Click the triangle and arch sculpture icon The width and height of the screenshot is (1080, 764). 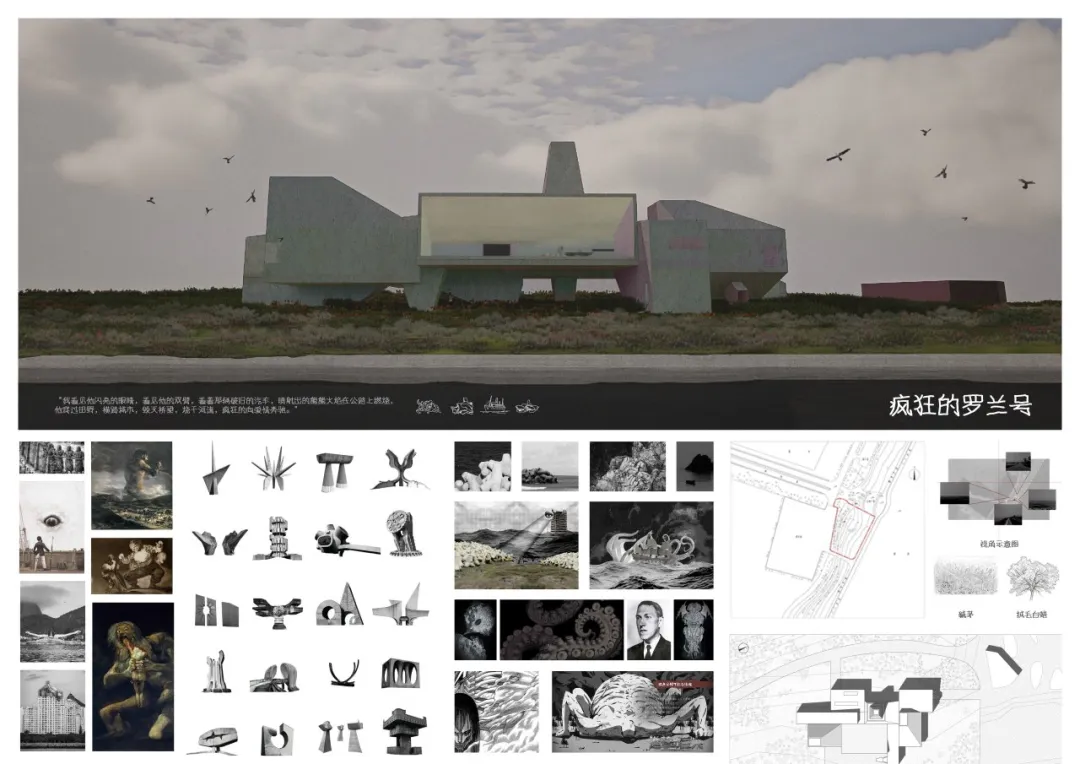[x=340, y=605]
